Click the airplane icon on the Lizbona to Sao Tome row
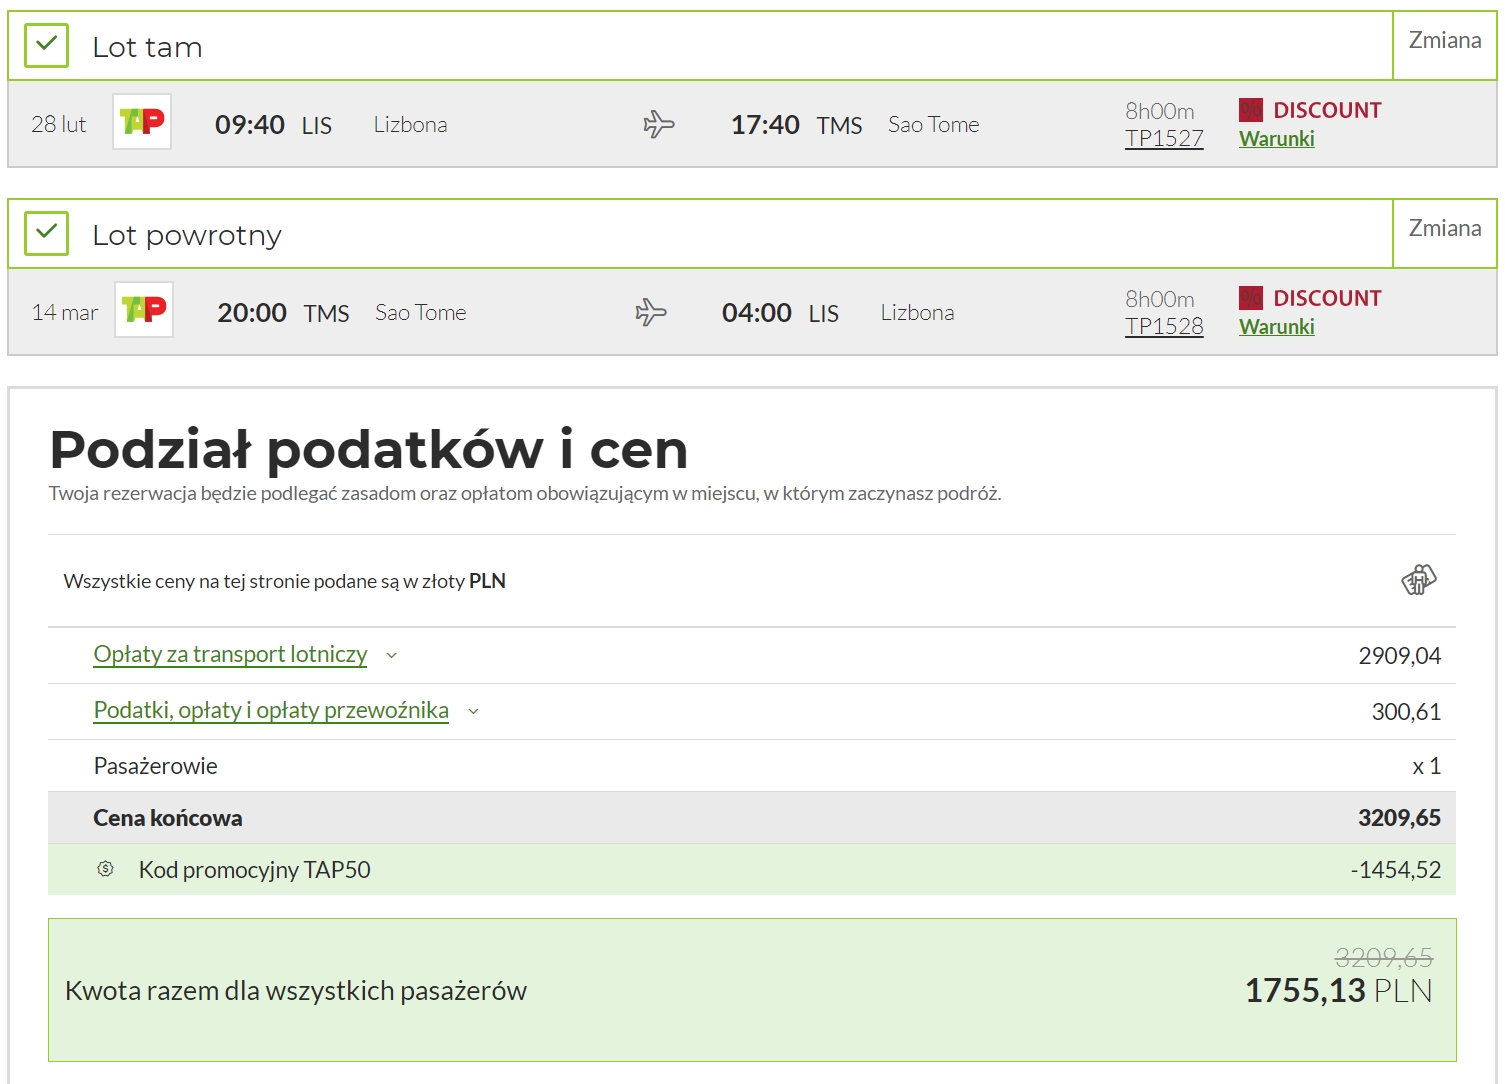The image size is (1505, 1084). (x=658, y=124)
